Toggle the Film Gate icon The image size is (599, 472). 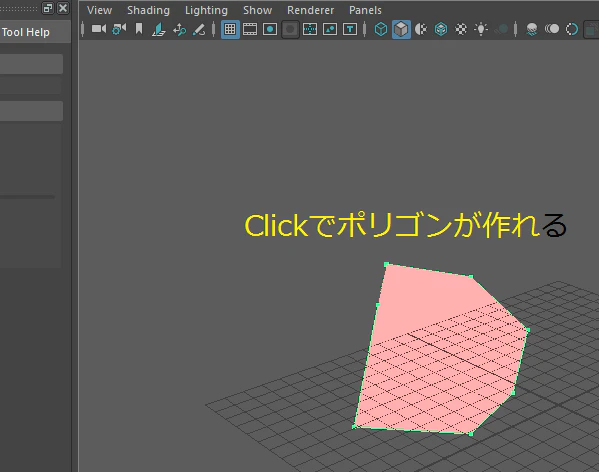tap(250, 29)
